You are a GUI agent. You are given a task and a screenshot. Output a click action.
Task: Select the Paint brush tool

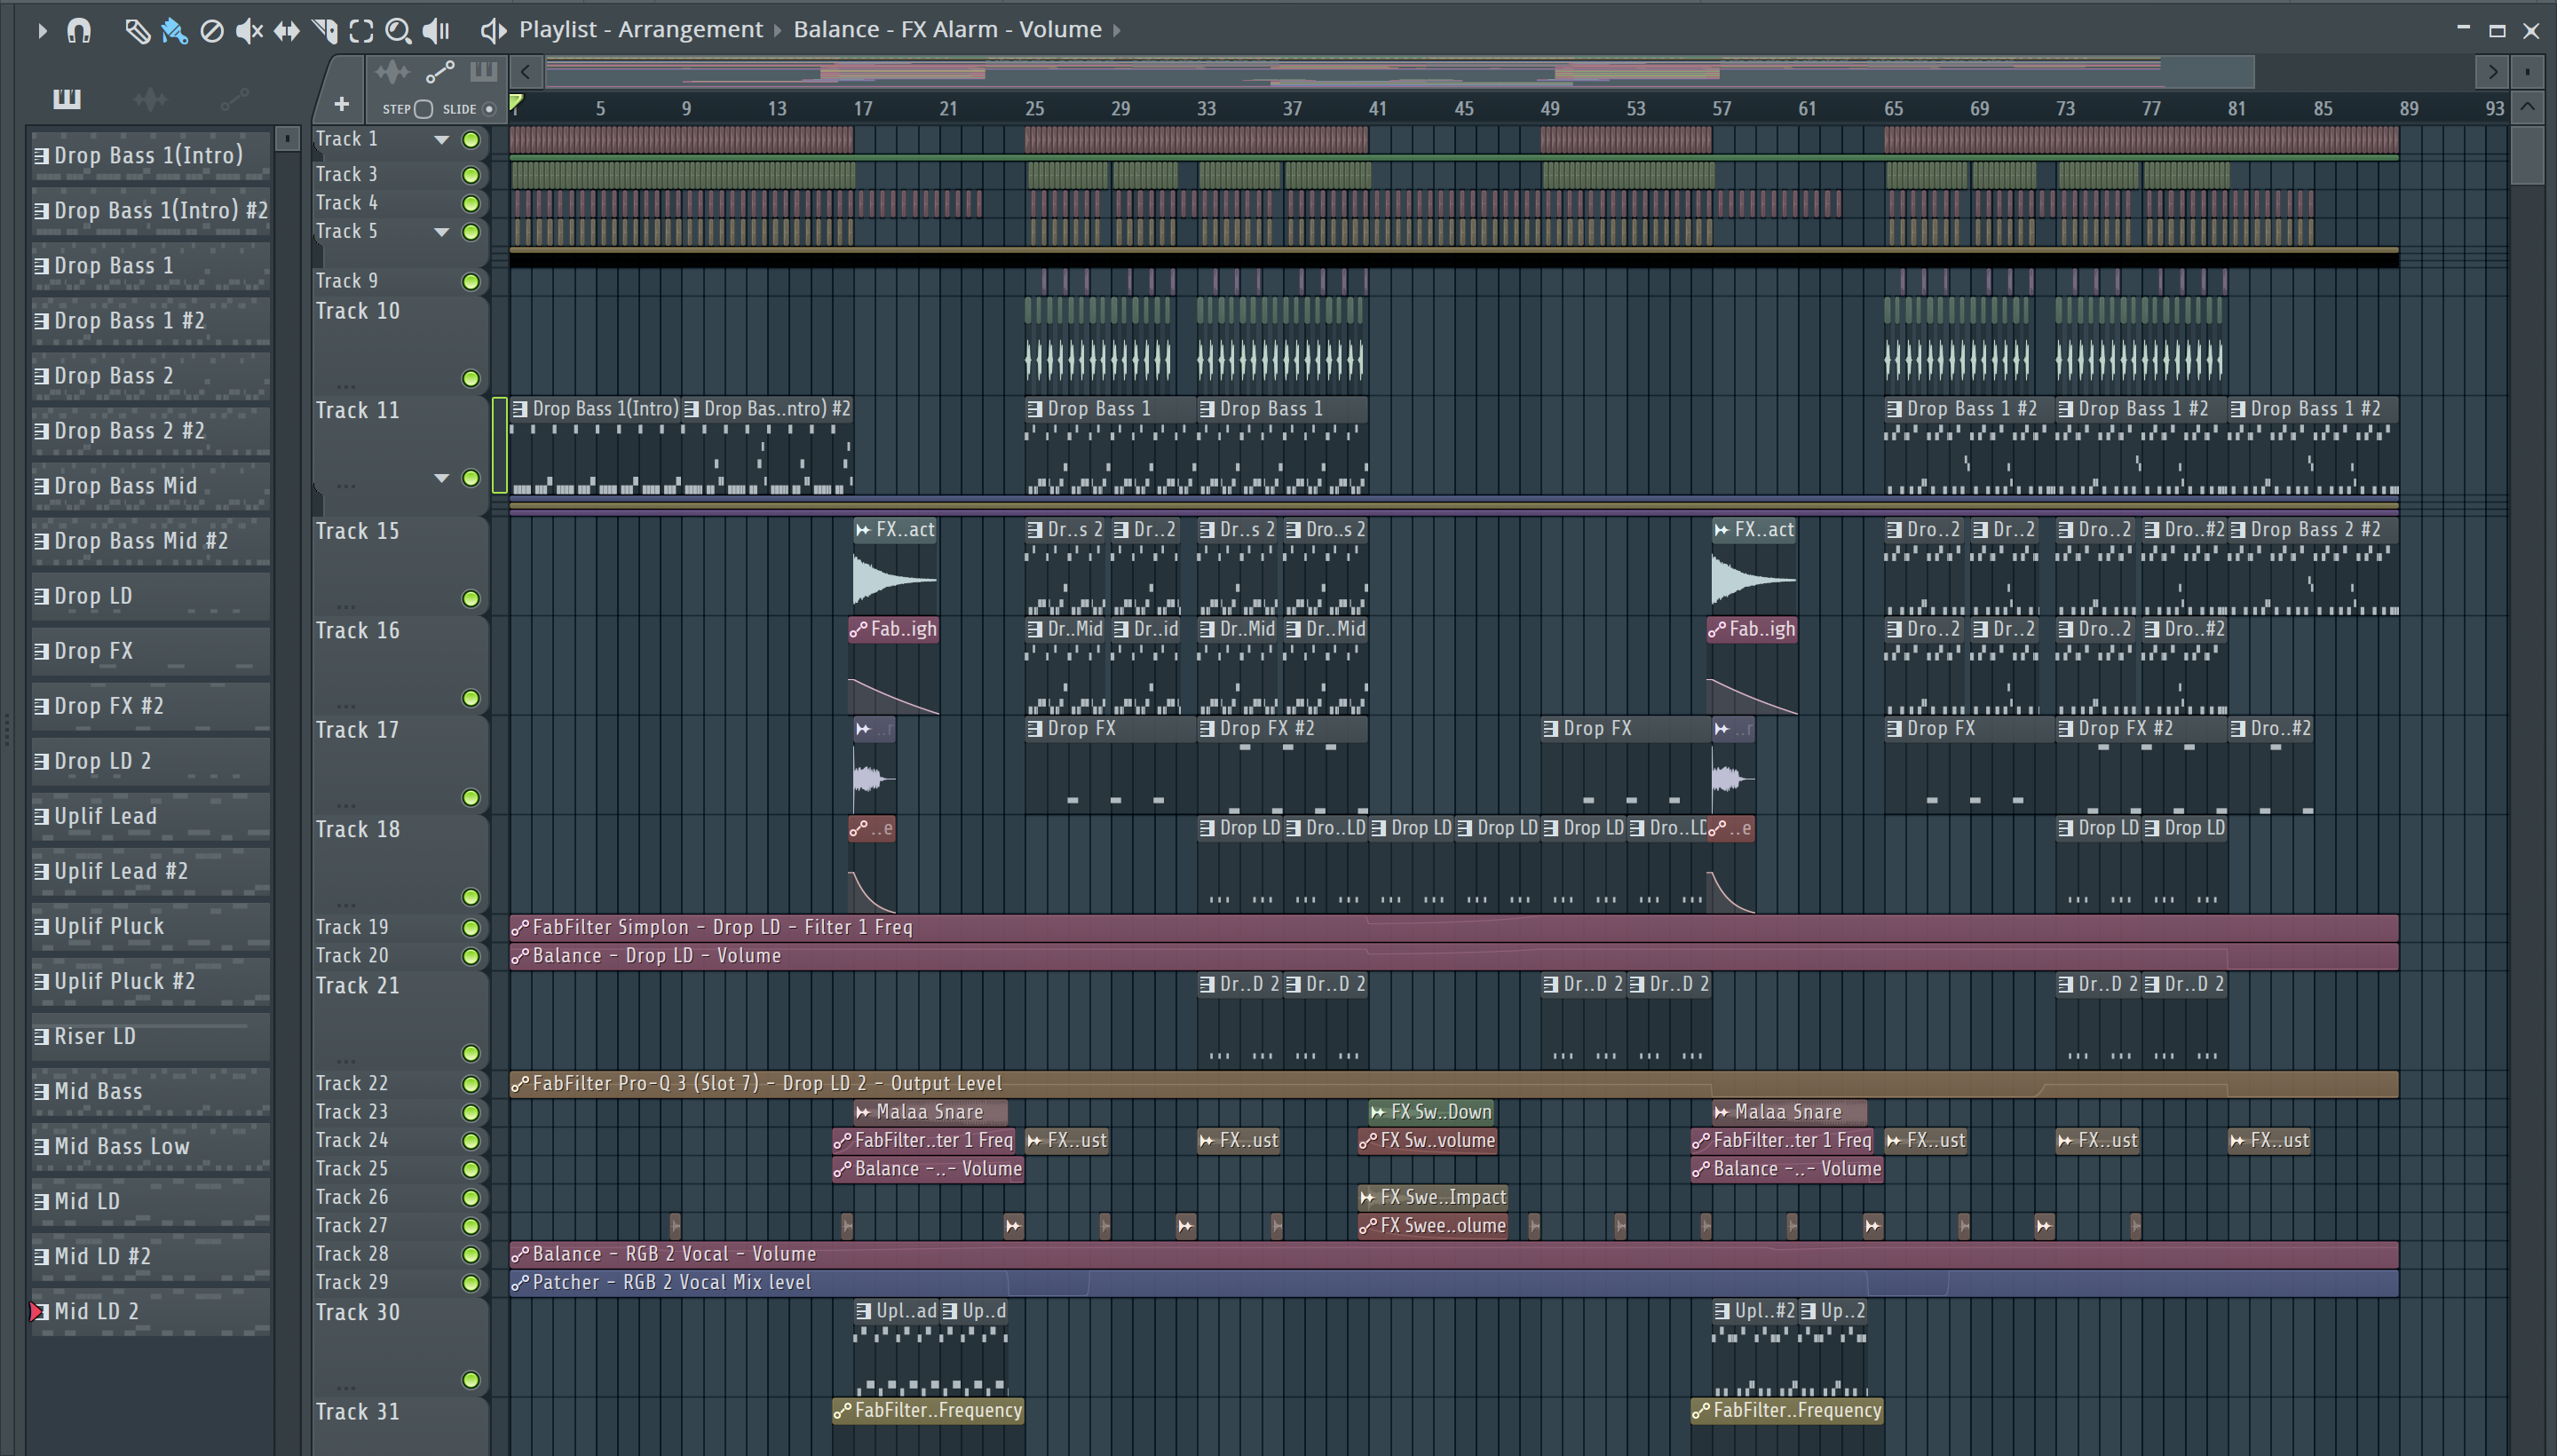point(174,31)
